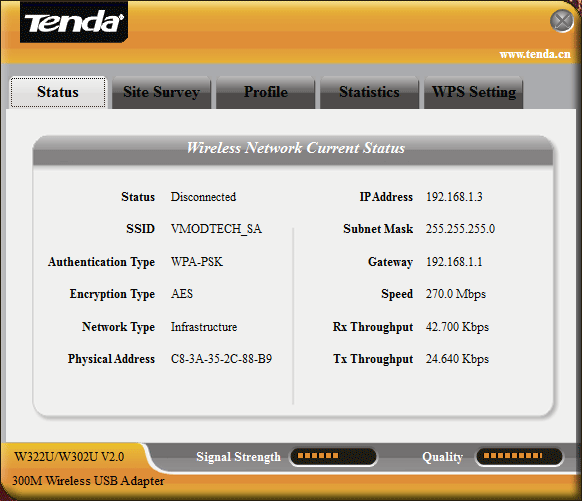Open the www.tenda.cn website link
The image size is (582, 501).
(x=535, y=54)
